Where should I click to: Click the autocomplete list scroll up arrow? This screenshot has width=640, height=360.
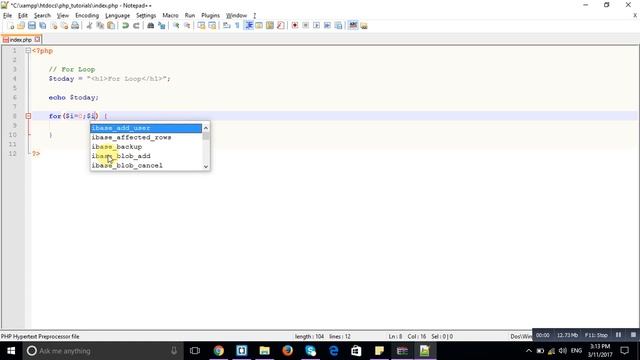206,128
